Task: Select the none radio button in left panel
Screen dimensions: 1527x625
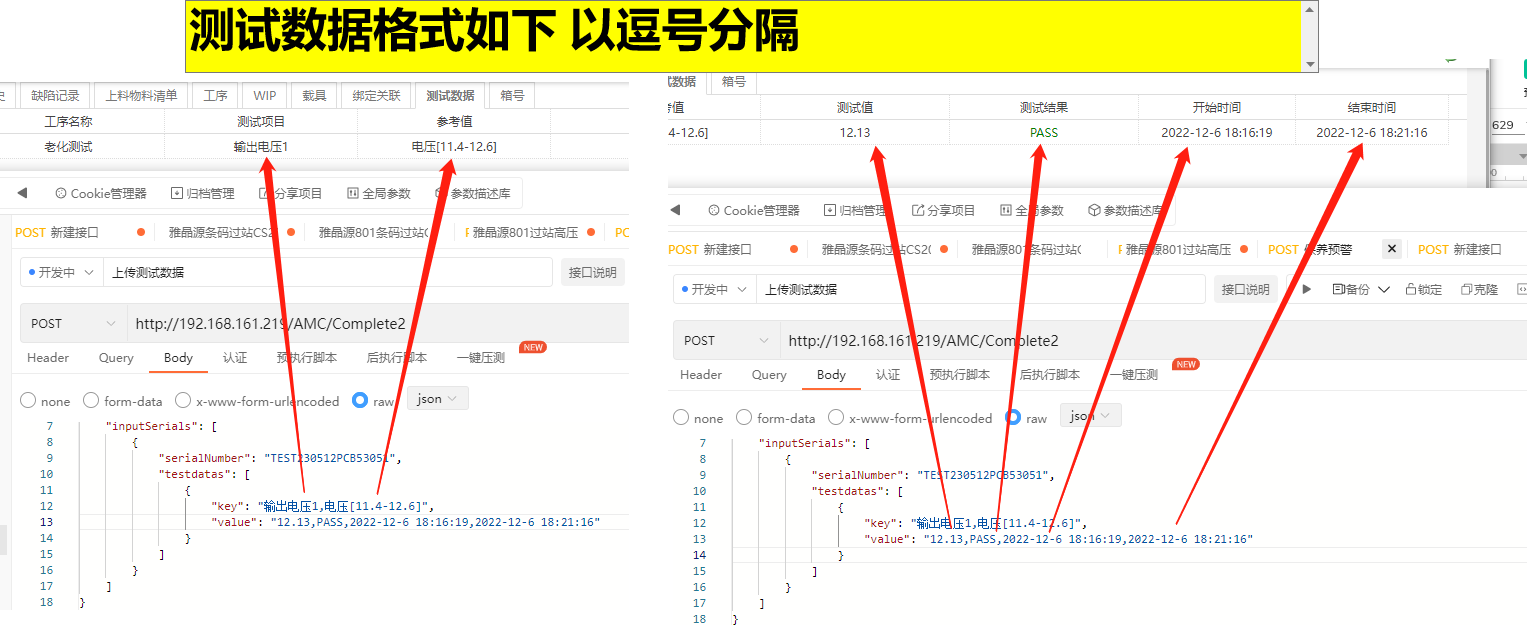Action: (x=29, y=401)
